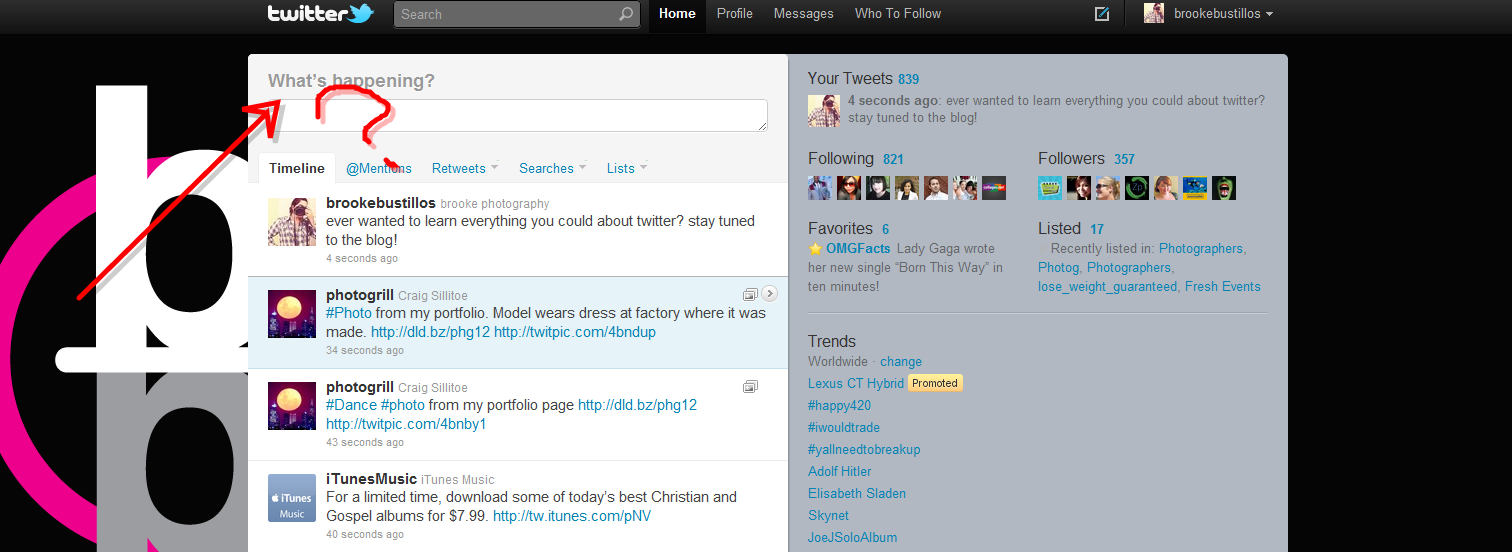Click the star icon beside OMGFacts
Image resolution: width=1512 pixels, height=552 pixels.
click(x=815, y=248)
